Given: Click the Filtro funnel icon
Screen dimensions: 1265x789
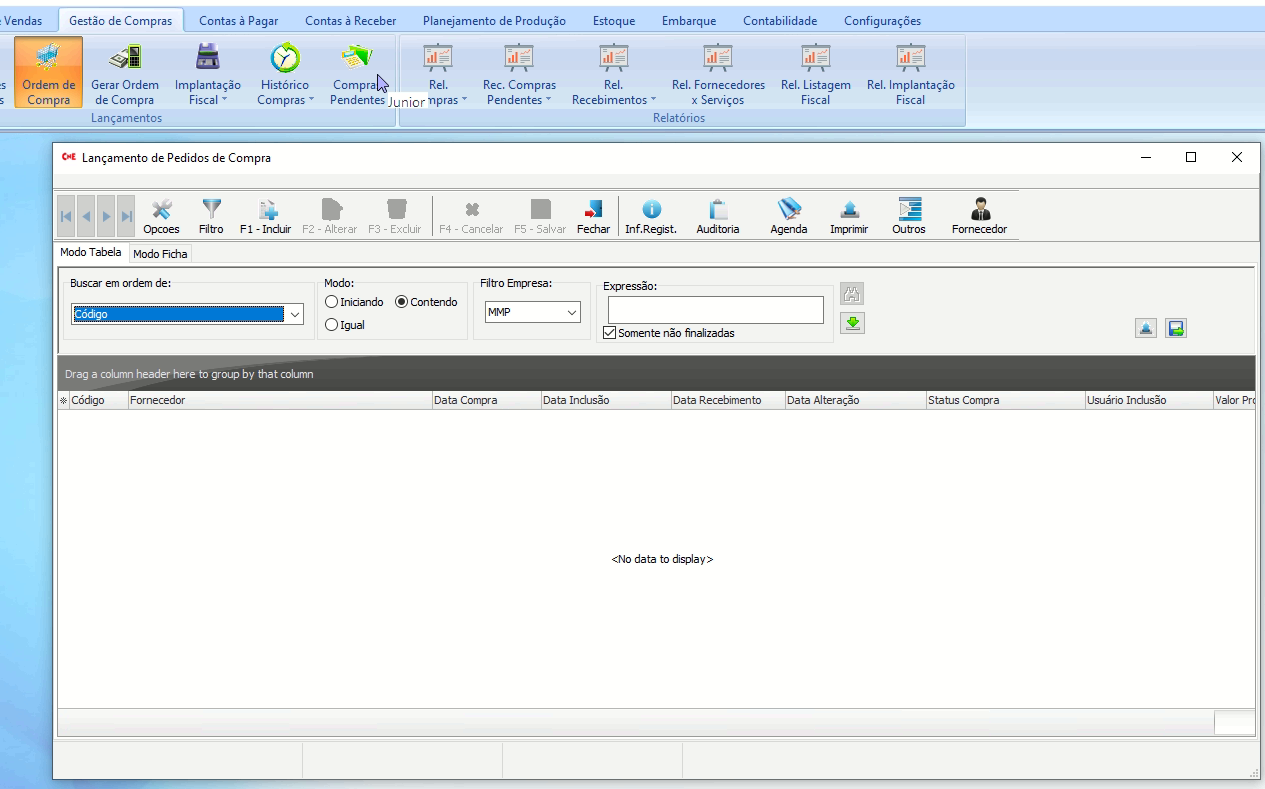Looking at the screenshot, I should [x=211, y=211].
